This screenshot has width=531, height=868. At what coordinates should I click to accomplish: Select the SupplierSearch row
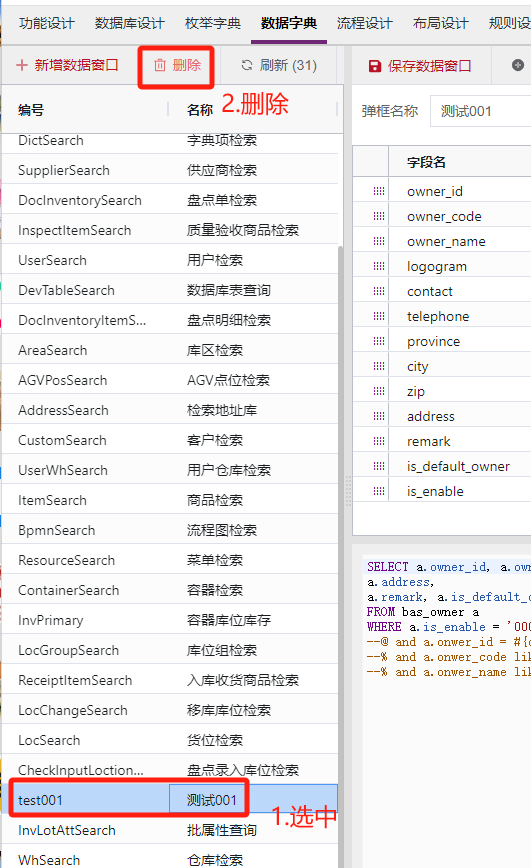169,170
